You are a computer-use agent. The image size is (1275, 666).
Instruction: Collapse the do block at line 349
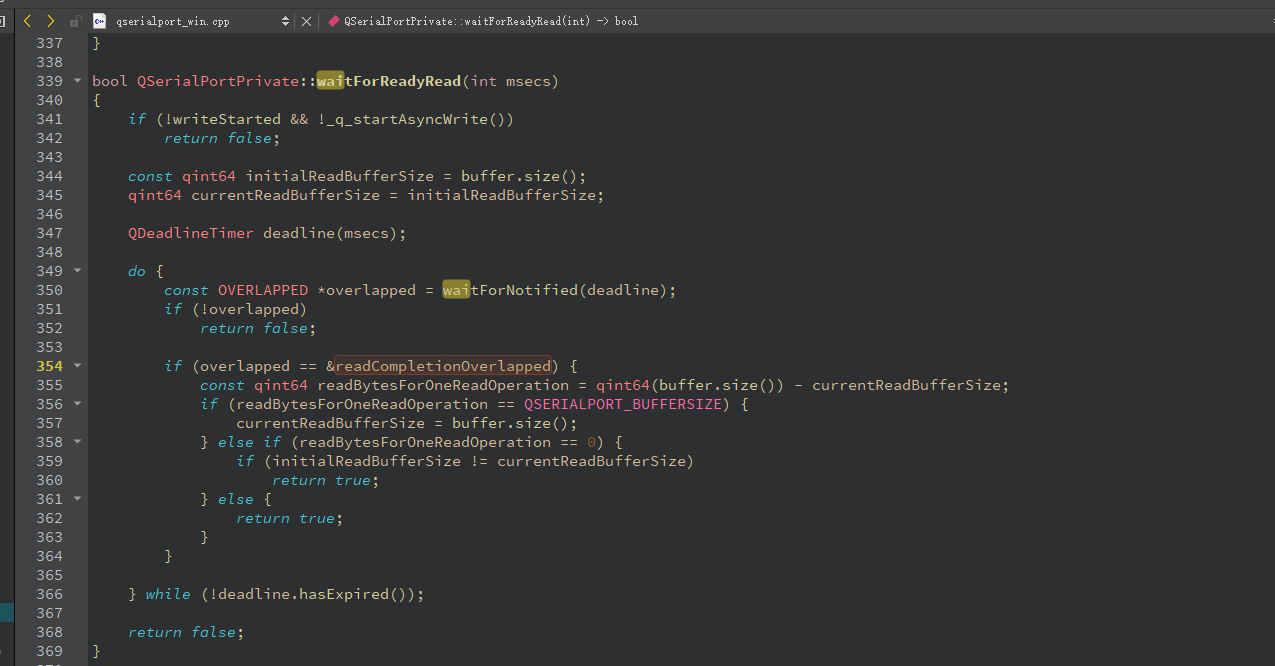(x=77, y=271)
